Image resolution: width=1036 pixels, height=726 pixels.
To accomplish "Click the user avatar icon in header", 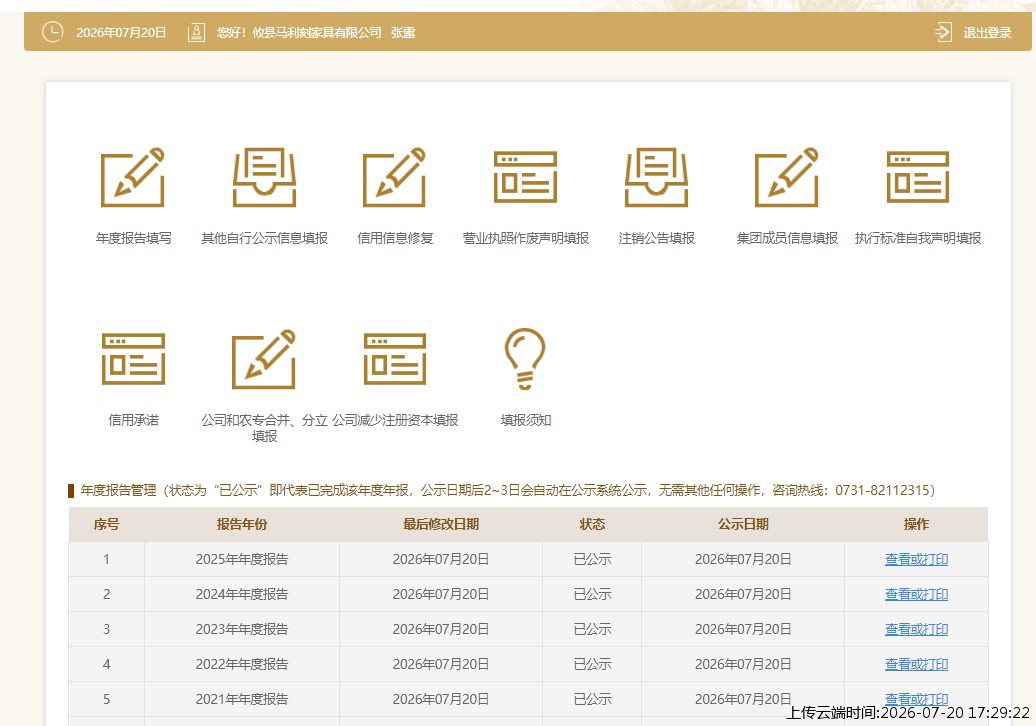I will pos(196,32).
